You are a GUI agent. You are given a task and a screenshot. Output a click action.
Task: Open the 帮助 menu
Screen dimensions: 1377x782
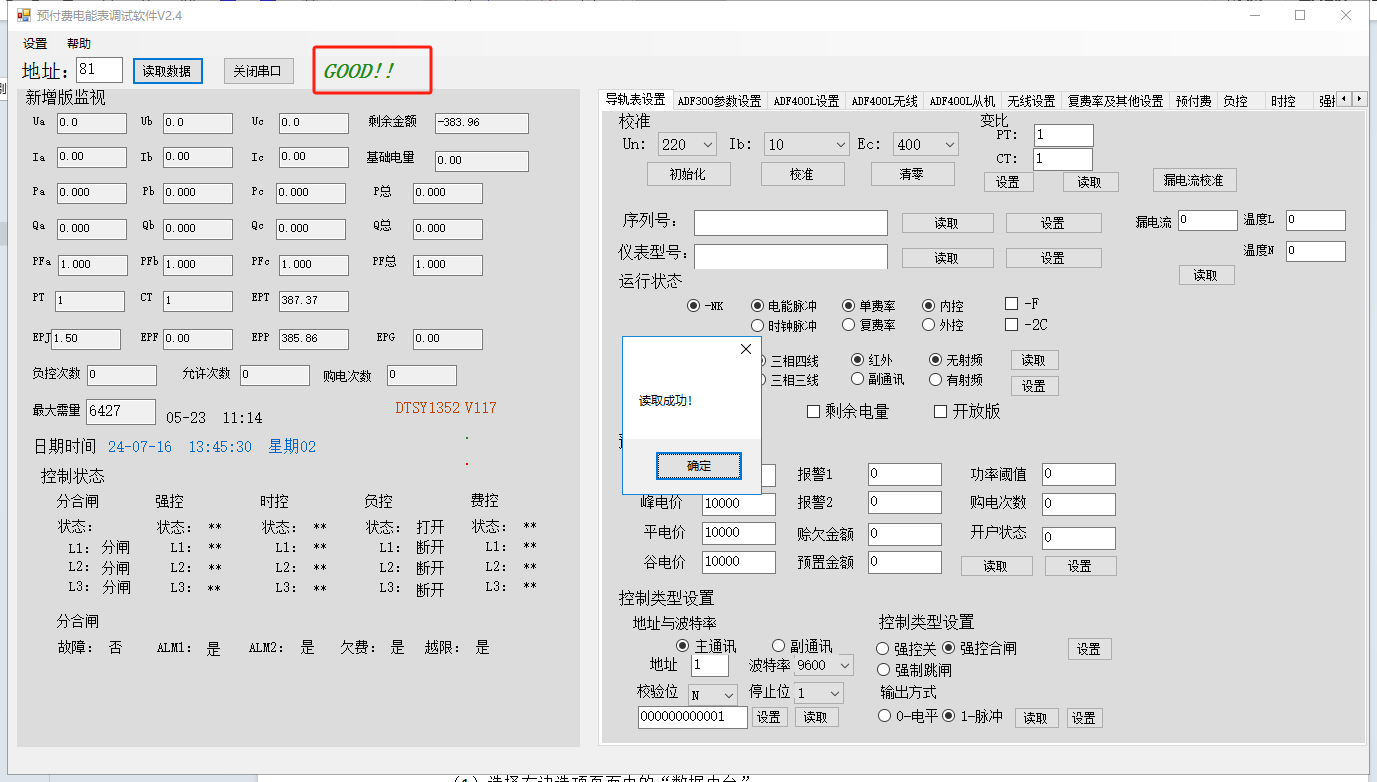(79, 44)
